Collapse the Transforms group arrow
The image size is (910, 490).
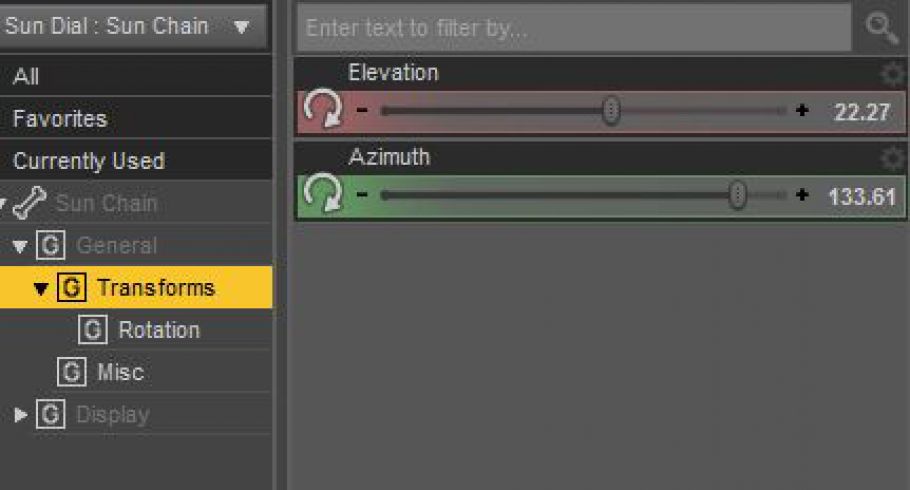pos(41,289)
